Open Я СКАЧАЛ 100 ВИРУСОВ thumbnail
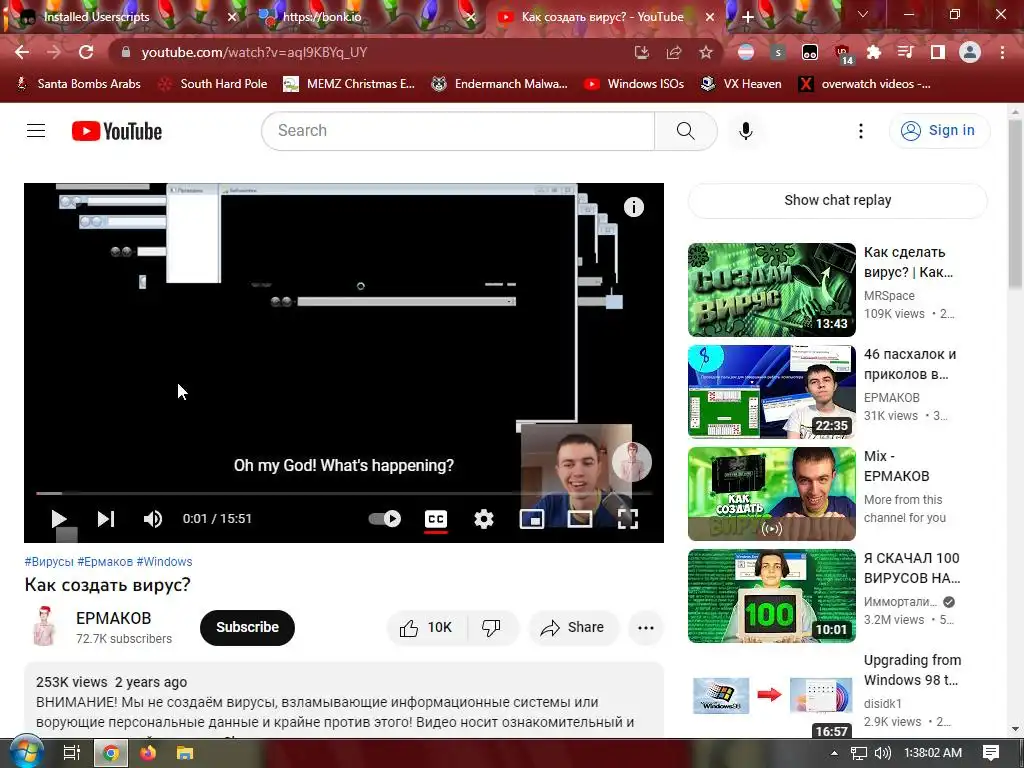1024x768 pixels. tap(771, 596)
